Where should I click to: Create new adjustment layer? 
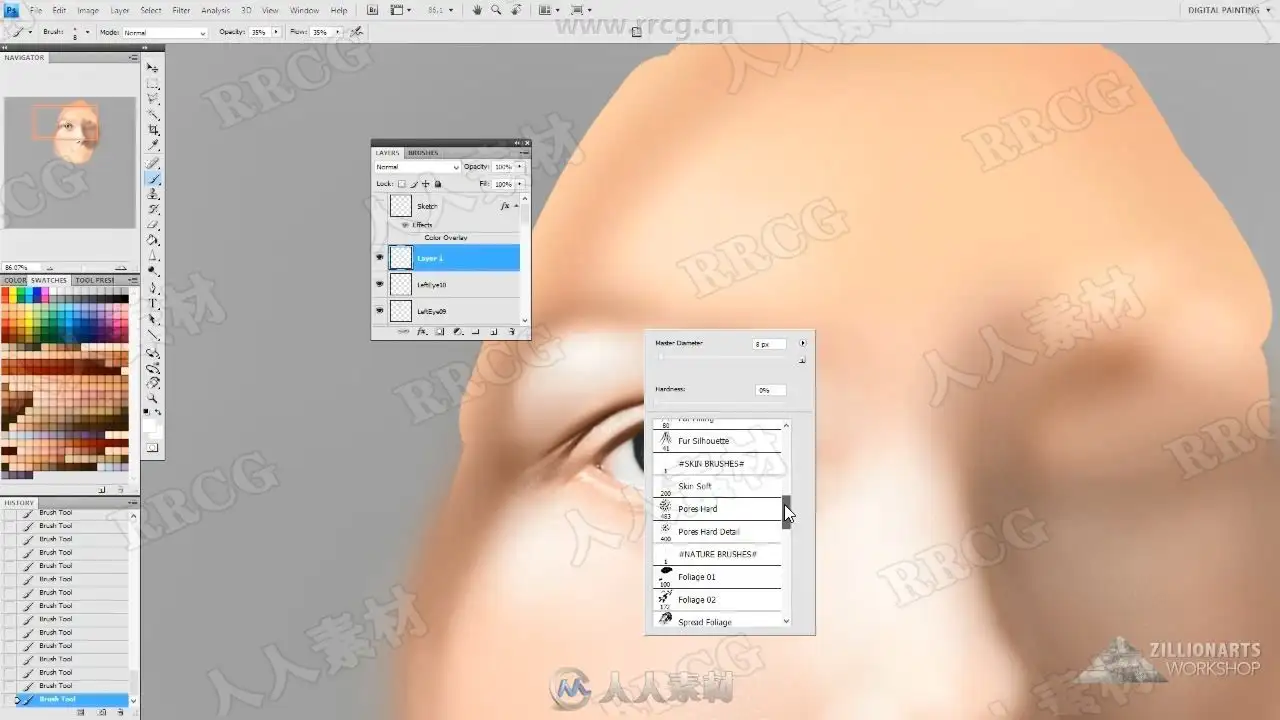[457, 332]
